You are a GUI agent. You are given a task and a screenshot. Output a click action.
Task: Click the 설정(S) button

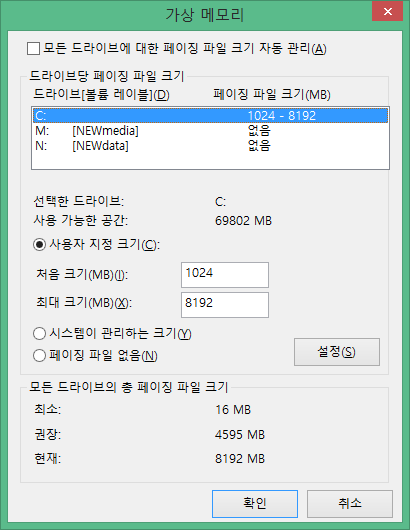tap(337, 352)
